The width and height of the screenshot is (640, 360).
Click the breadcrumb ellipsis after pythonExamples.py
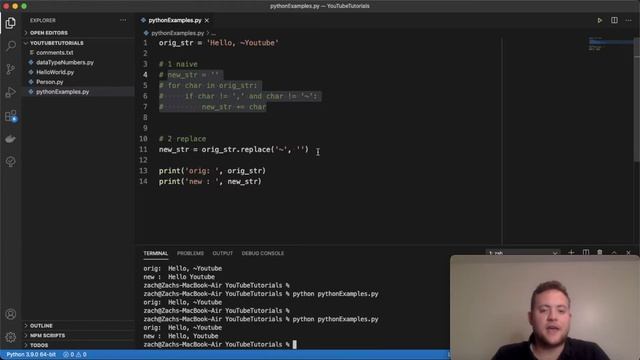tap(213, 33)
